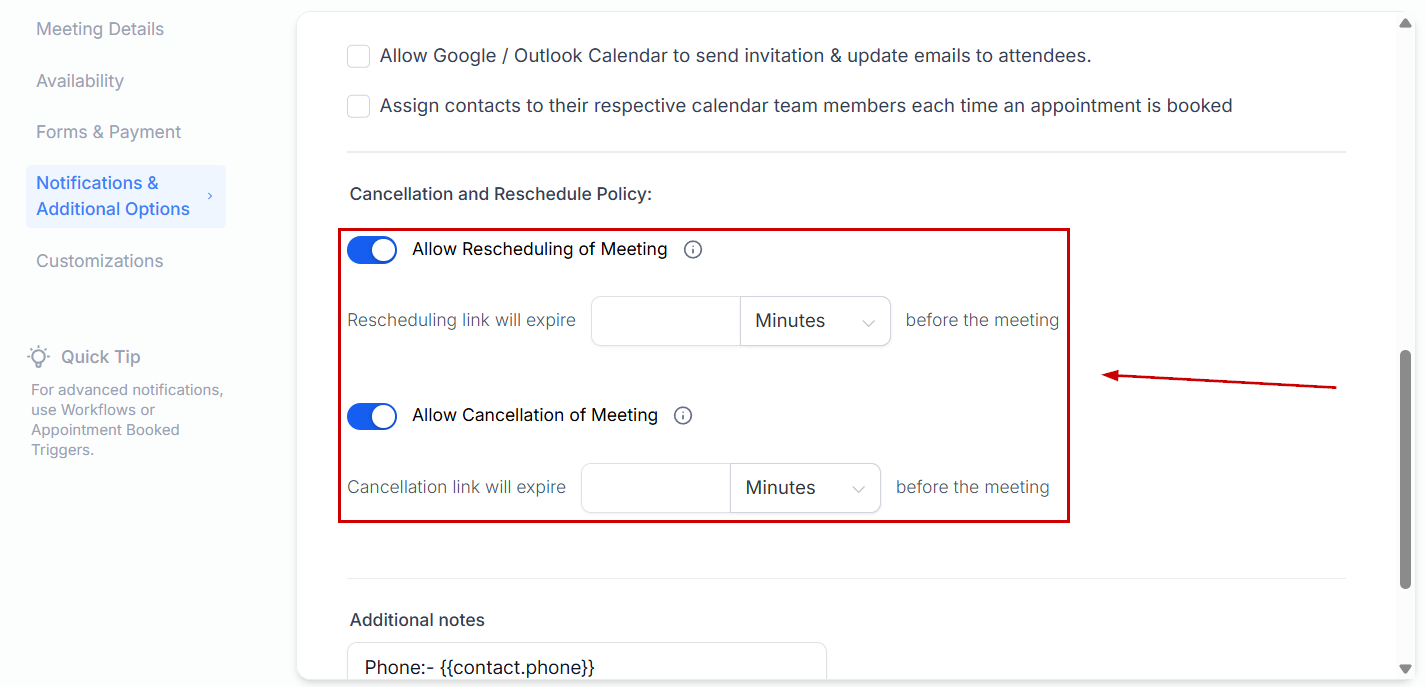
Task: Click Quick Tip description about Workflows
Action: [127, 420]
